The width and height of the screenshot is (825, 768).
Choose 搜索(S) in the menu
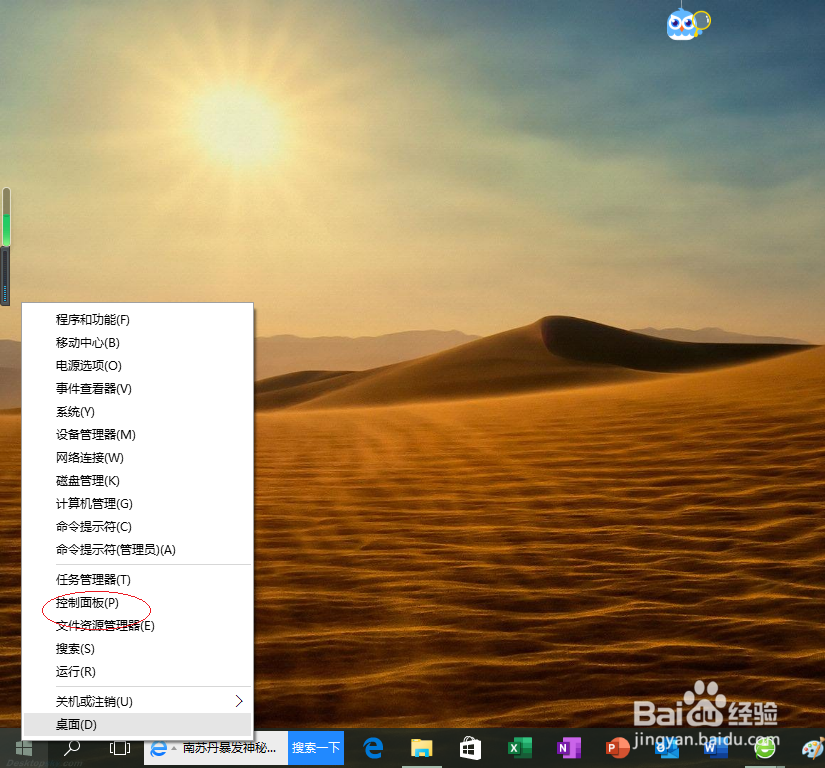(137, 649)
